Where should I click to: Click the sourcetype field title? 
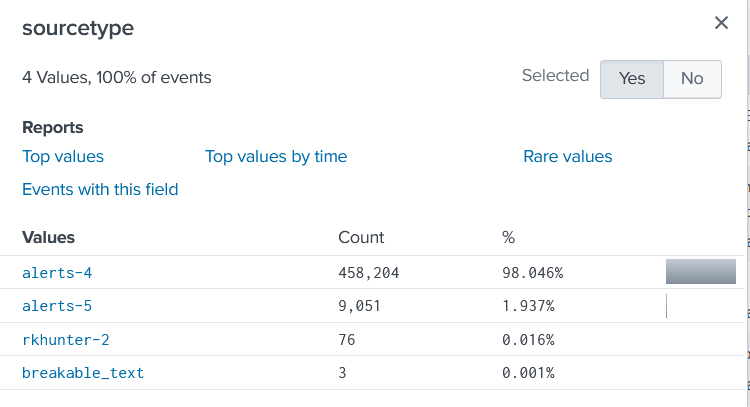point(78,28)
